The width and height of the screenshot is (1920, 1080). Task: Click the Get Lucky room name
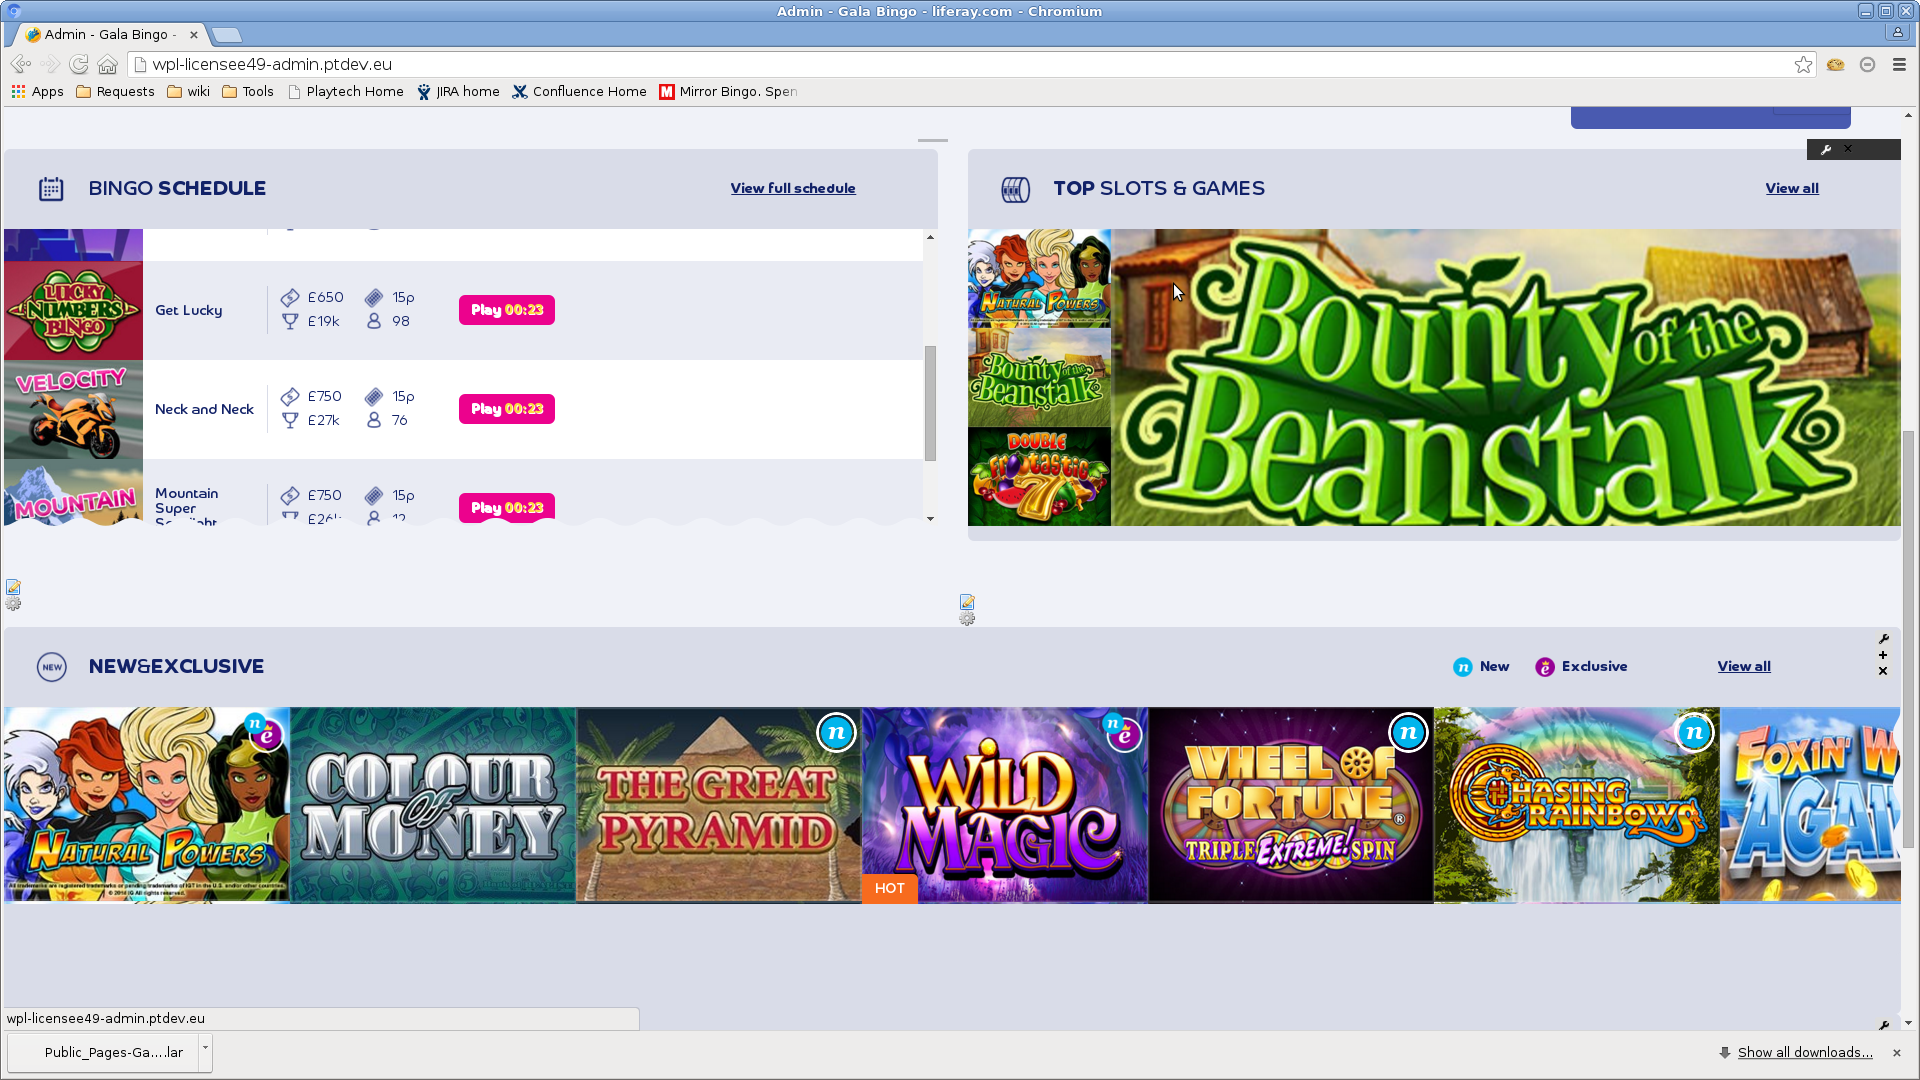189,310
